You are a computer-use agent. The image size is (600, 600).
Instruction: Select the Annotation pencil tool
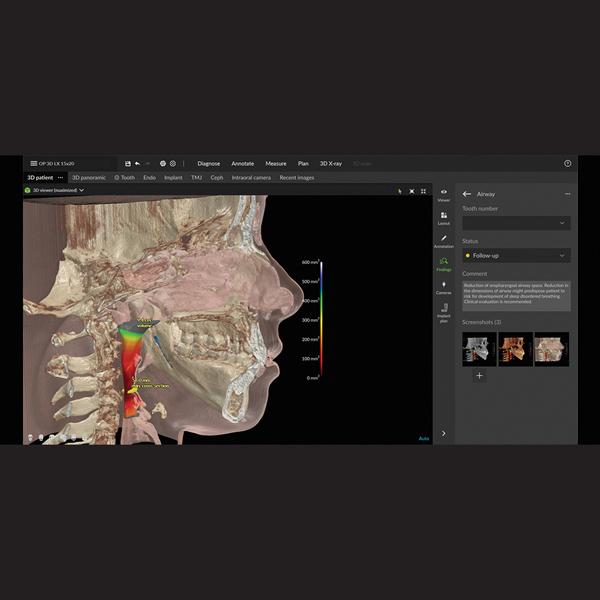(x=443, y=240)
